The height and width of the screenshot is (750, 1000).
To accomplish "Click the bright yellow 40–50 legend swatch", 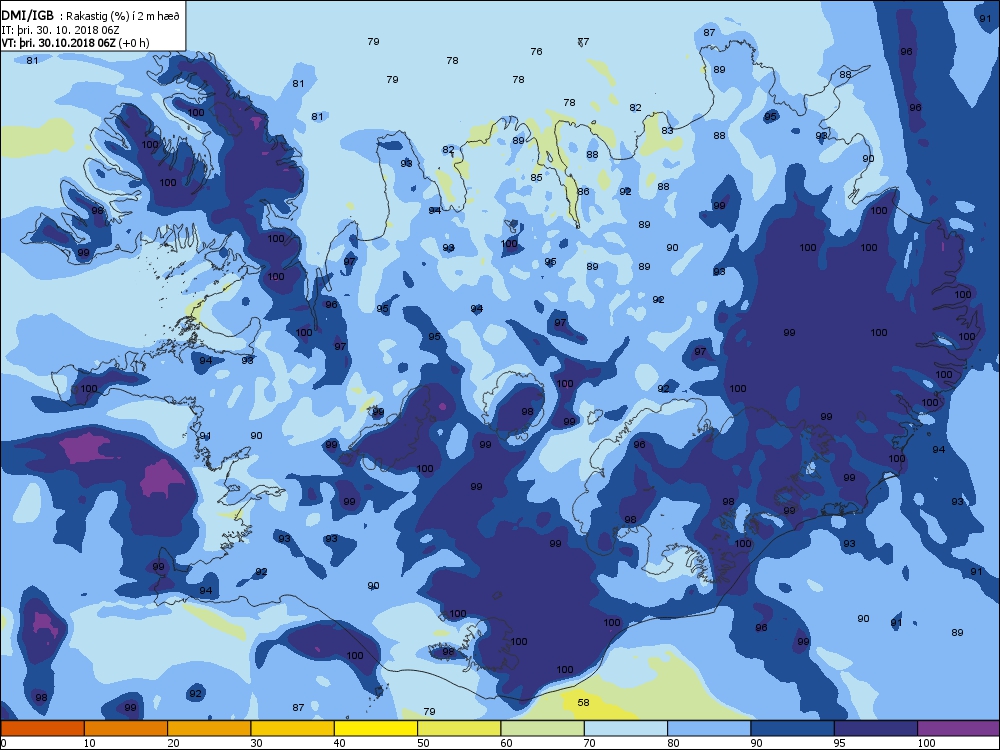I will click(x=376, y=728).
